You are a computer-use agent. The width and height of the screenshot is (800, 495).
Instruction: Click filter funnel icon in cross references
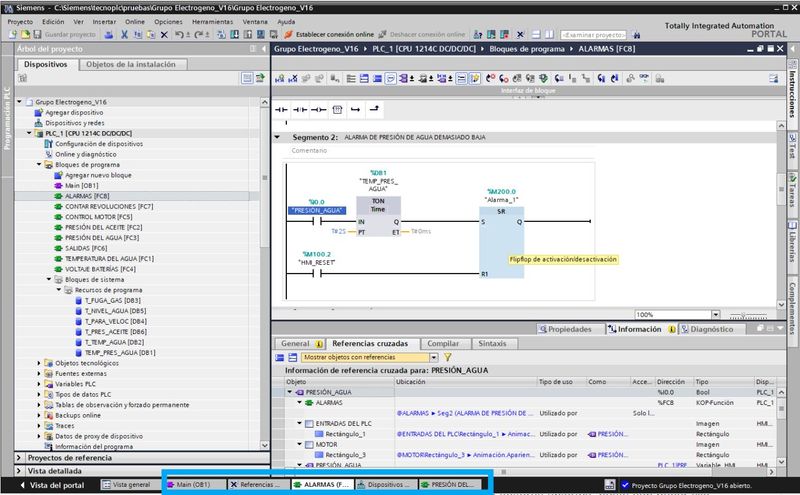click(447, 357)
